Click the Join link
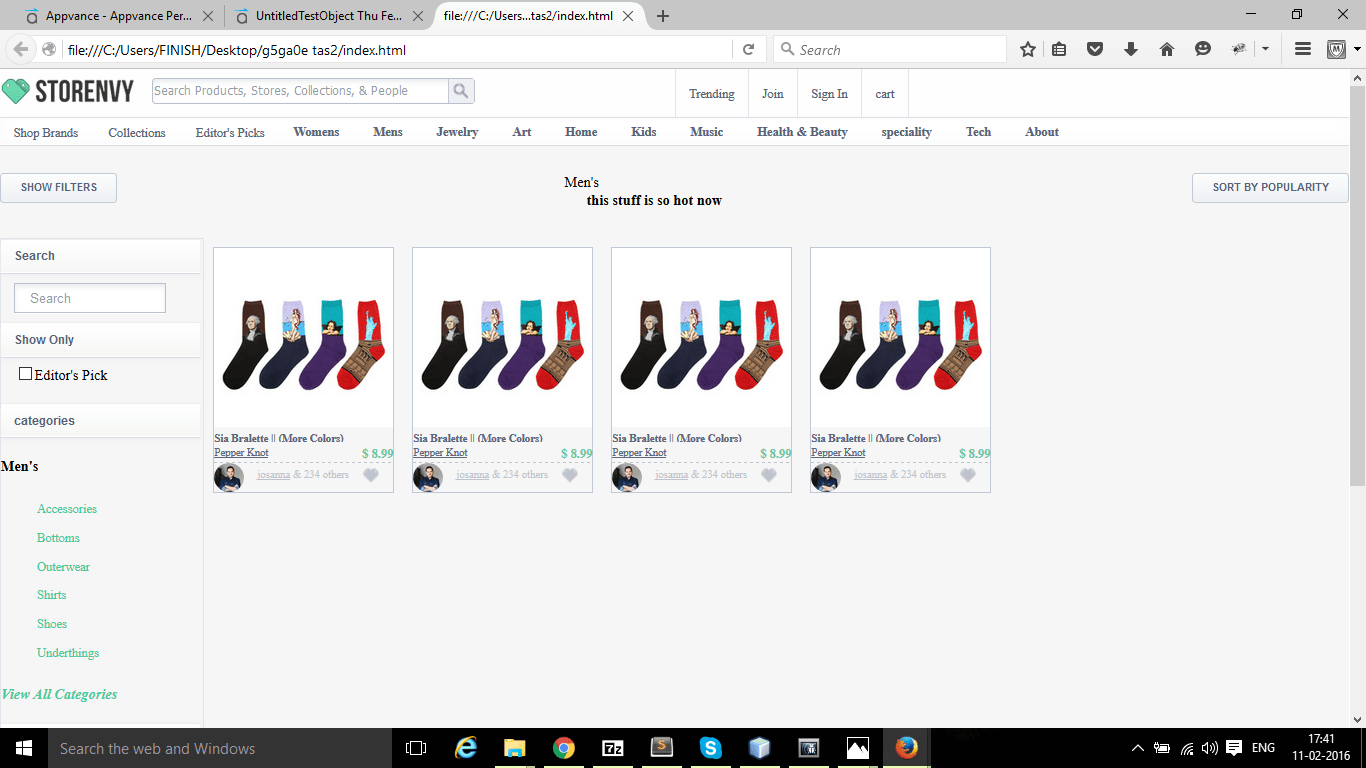Viewport: 1366px width, 768px height. [x=773, y=94]
